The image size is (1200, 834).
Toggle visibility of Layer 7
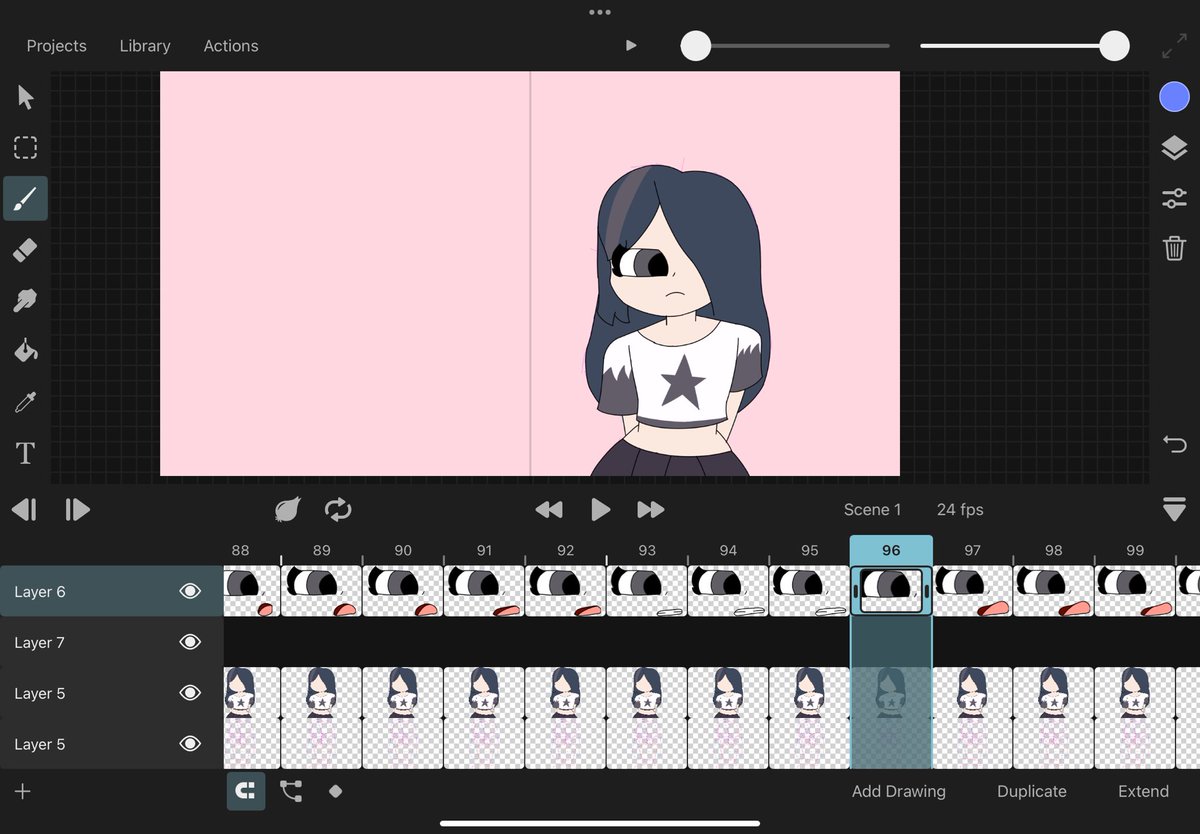coord(190,642)
